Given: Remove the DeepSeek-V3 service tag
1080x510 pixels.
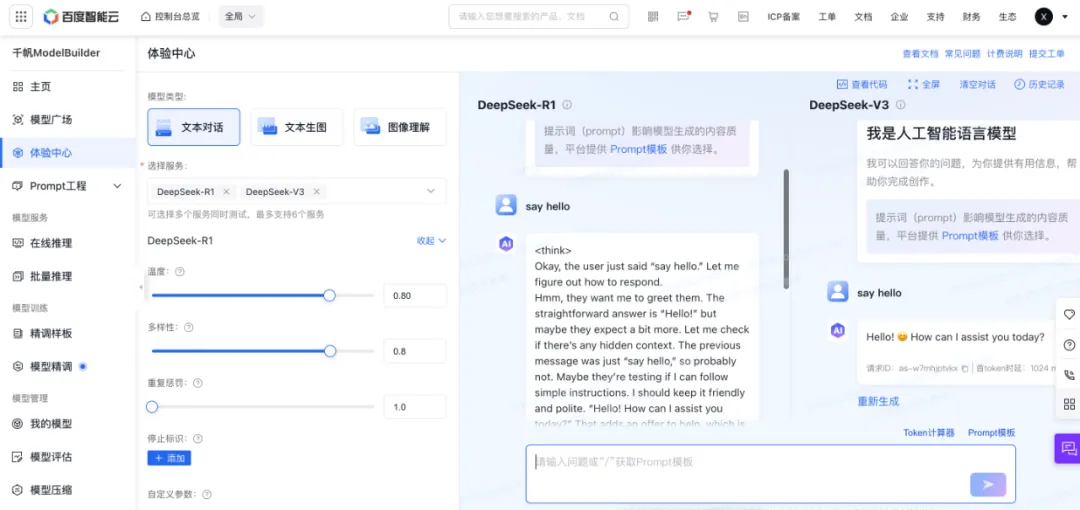Looking at the screenshot, I should point(316,192).
